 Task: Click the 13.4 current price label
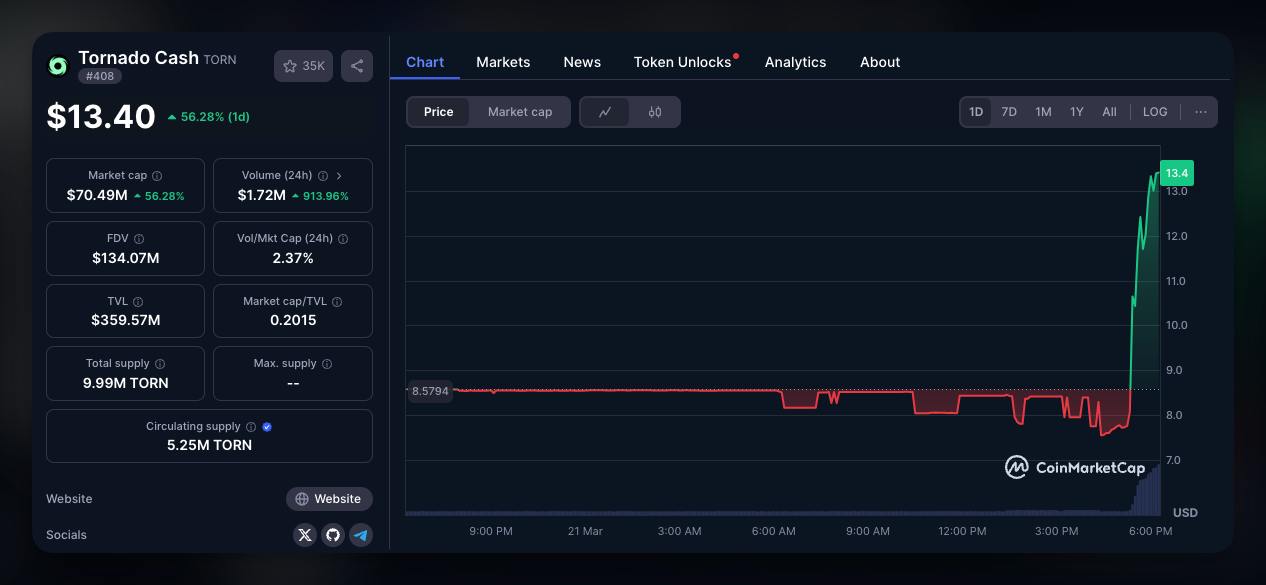coord(1177,173)
